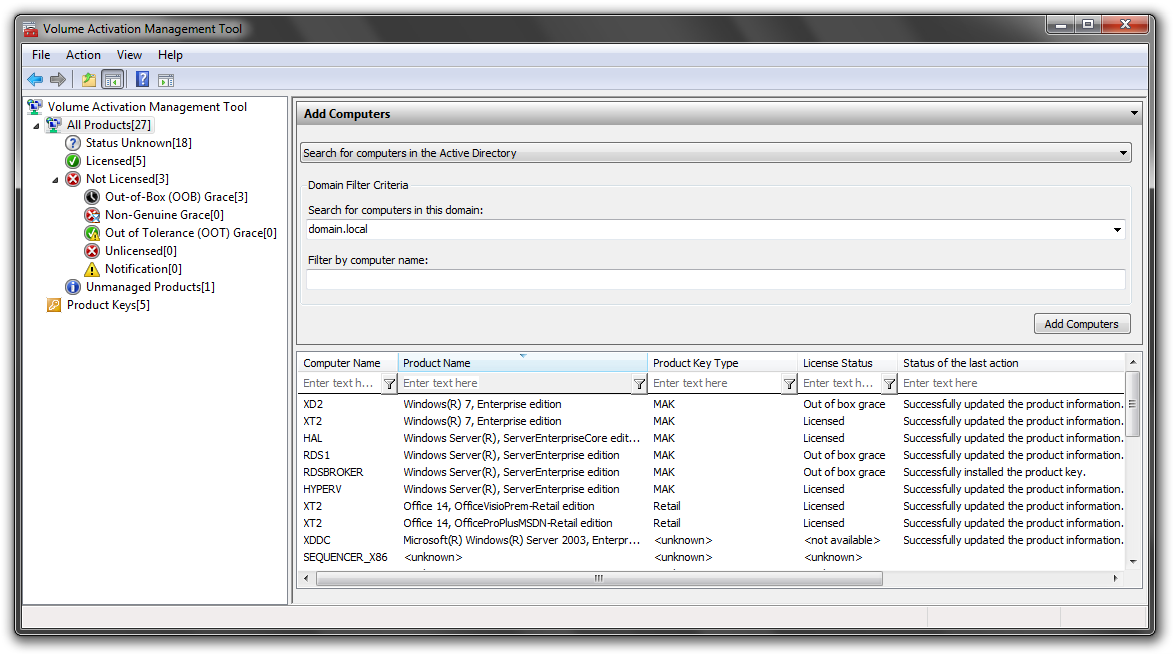Click the All Products node icon
The image size is (1174, 654).
click(54, 124)
